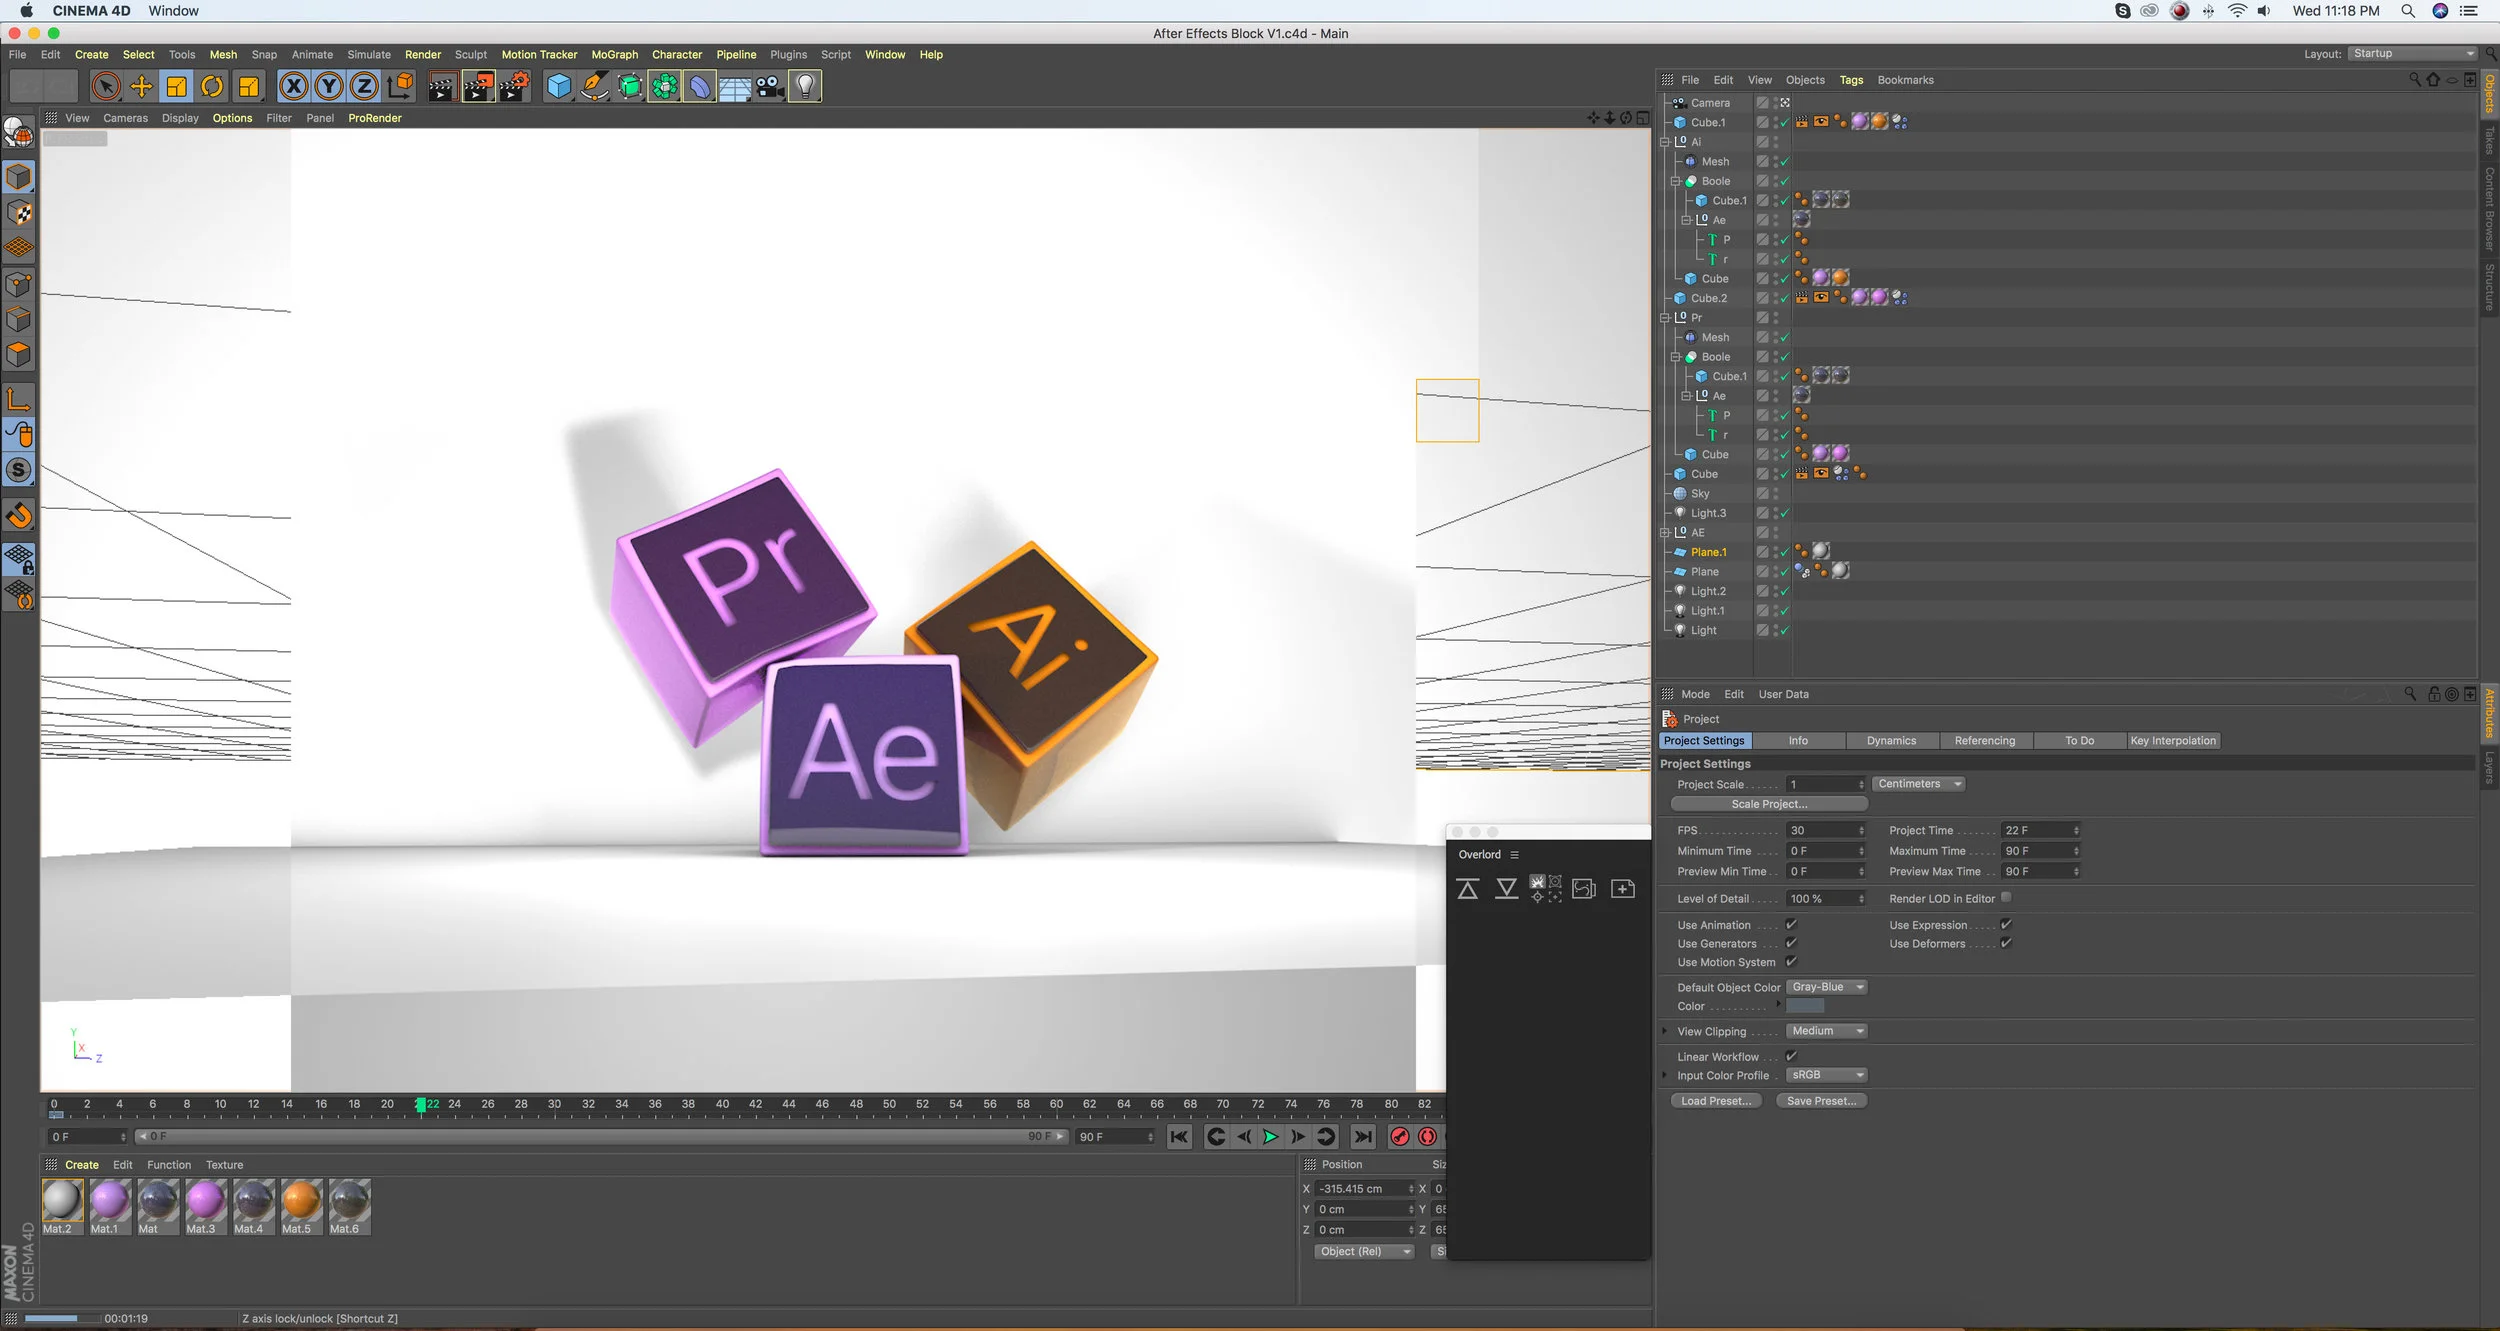The image size is (2500, 1331).
Task: Toggle the Y axis lock
Action: [x=329, y=87]
